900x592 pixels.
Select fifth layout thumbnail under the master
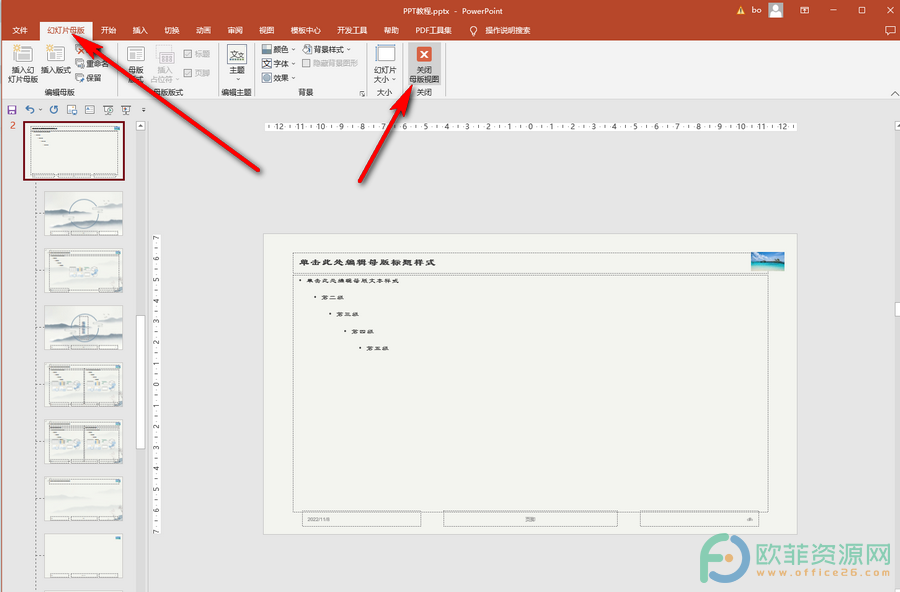click(83, 441)
